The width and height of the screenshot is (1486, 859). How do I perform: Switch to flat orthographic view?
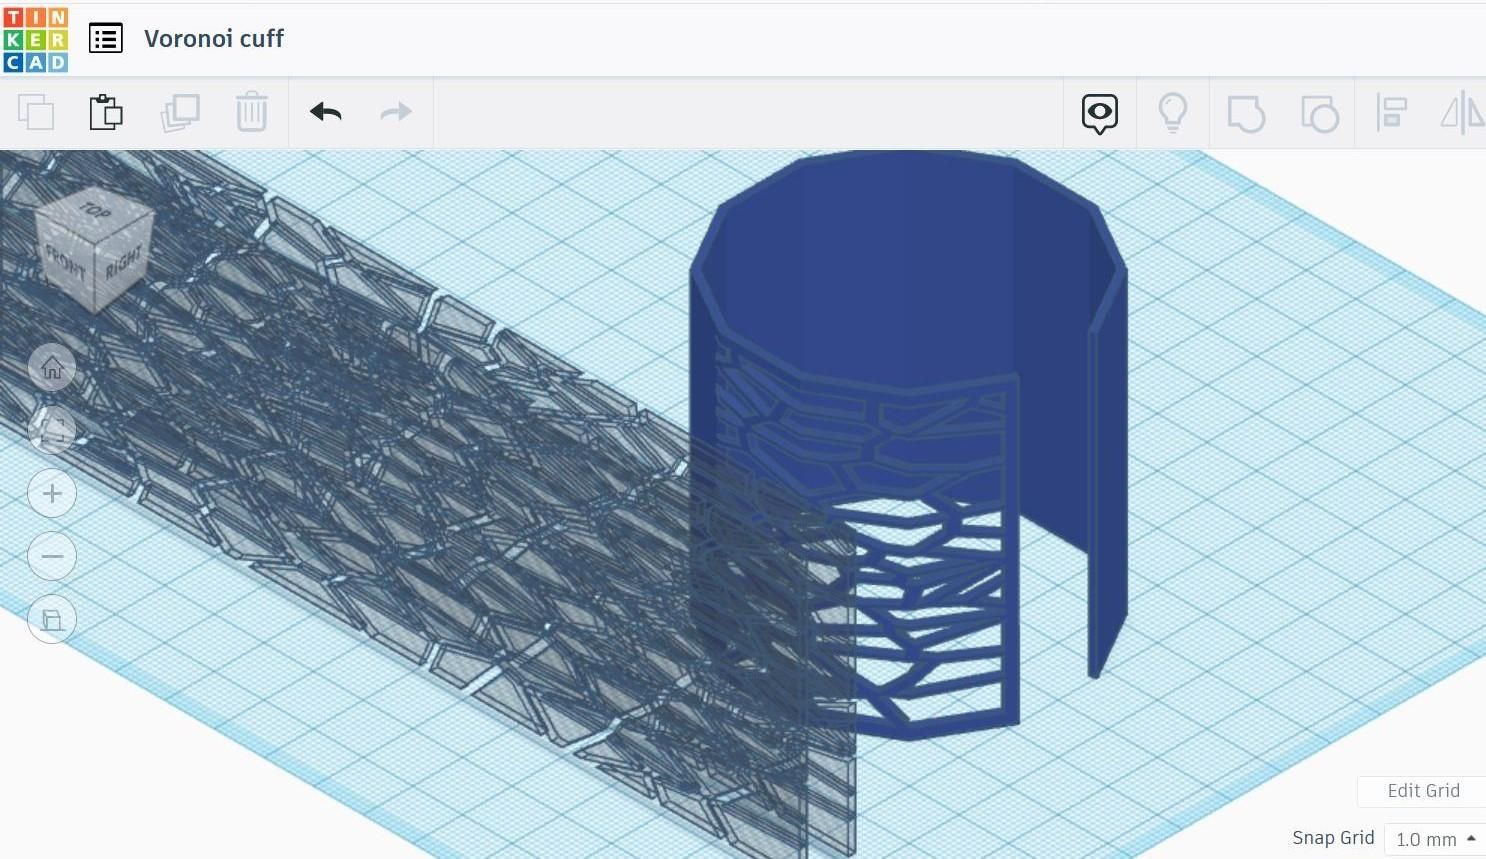coord(52,619)
